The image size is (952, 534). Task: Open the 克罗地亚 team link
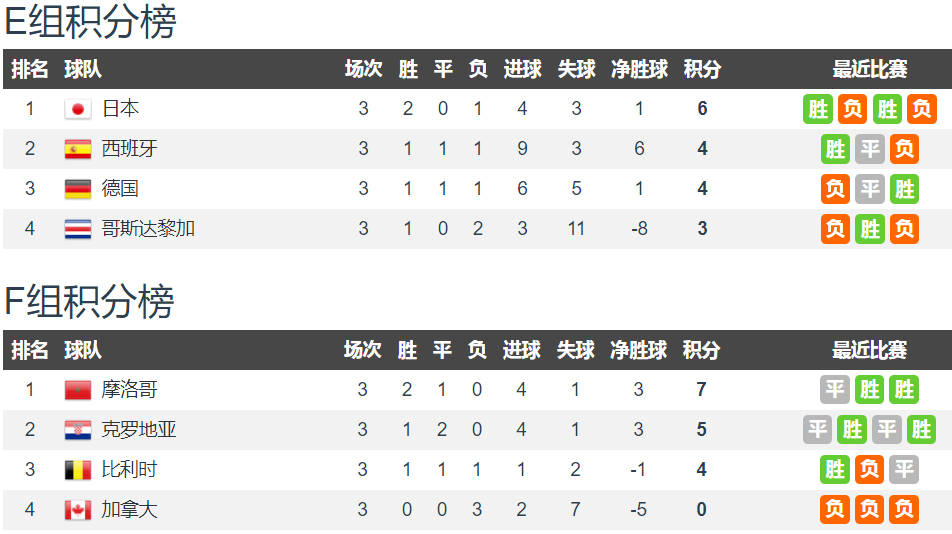pos(138,430)
